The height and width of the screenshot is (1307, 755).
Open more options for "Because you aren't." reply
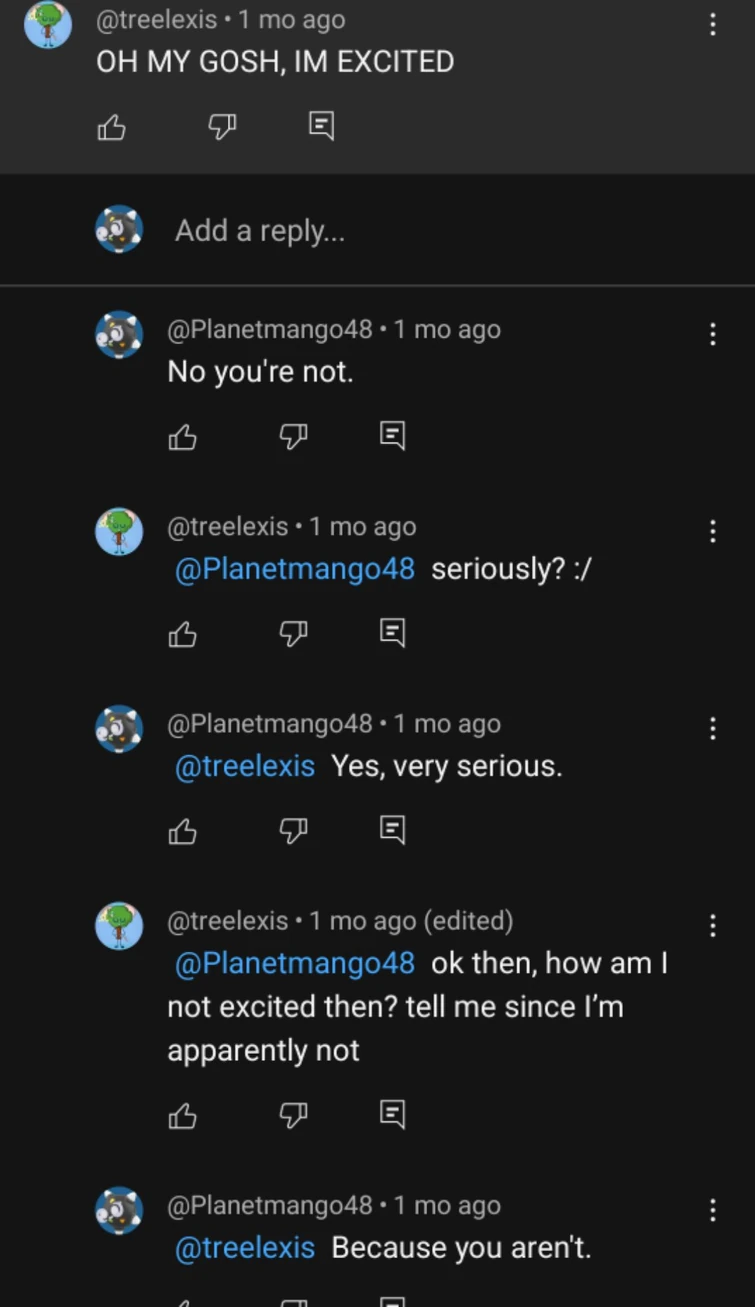(712, 1211)
